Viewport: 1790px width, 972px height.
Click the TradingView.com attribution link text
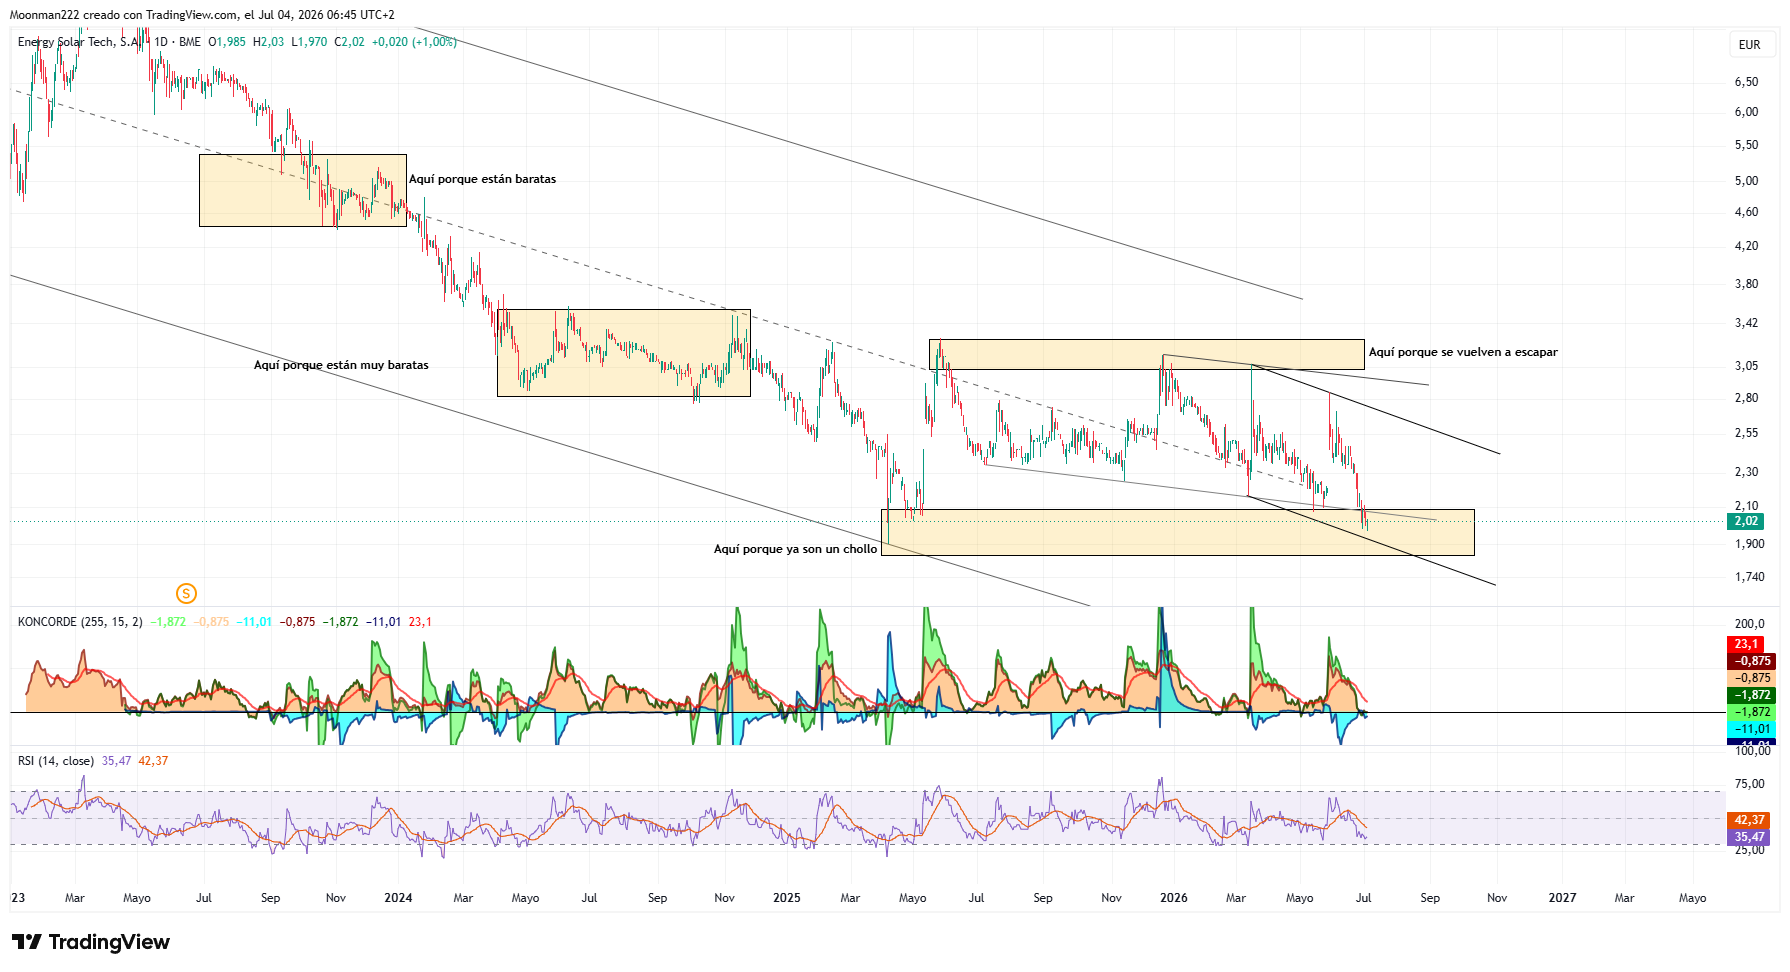point(192,15)
